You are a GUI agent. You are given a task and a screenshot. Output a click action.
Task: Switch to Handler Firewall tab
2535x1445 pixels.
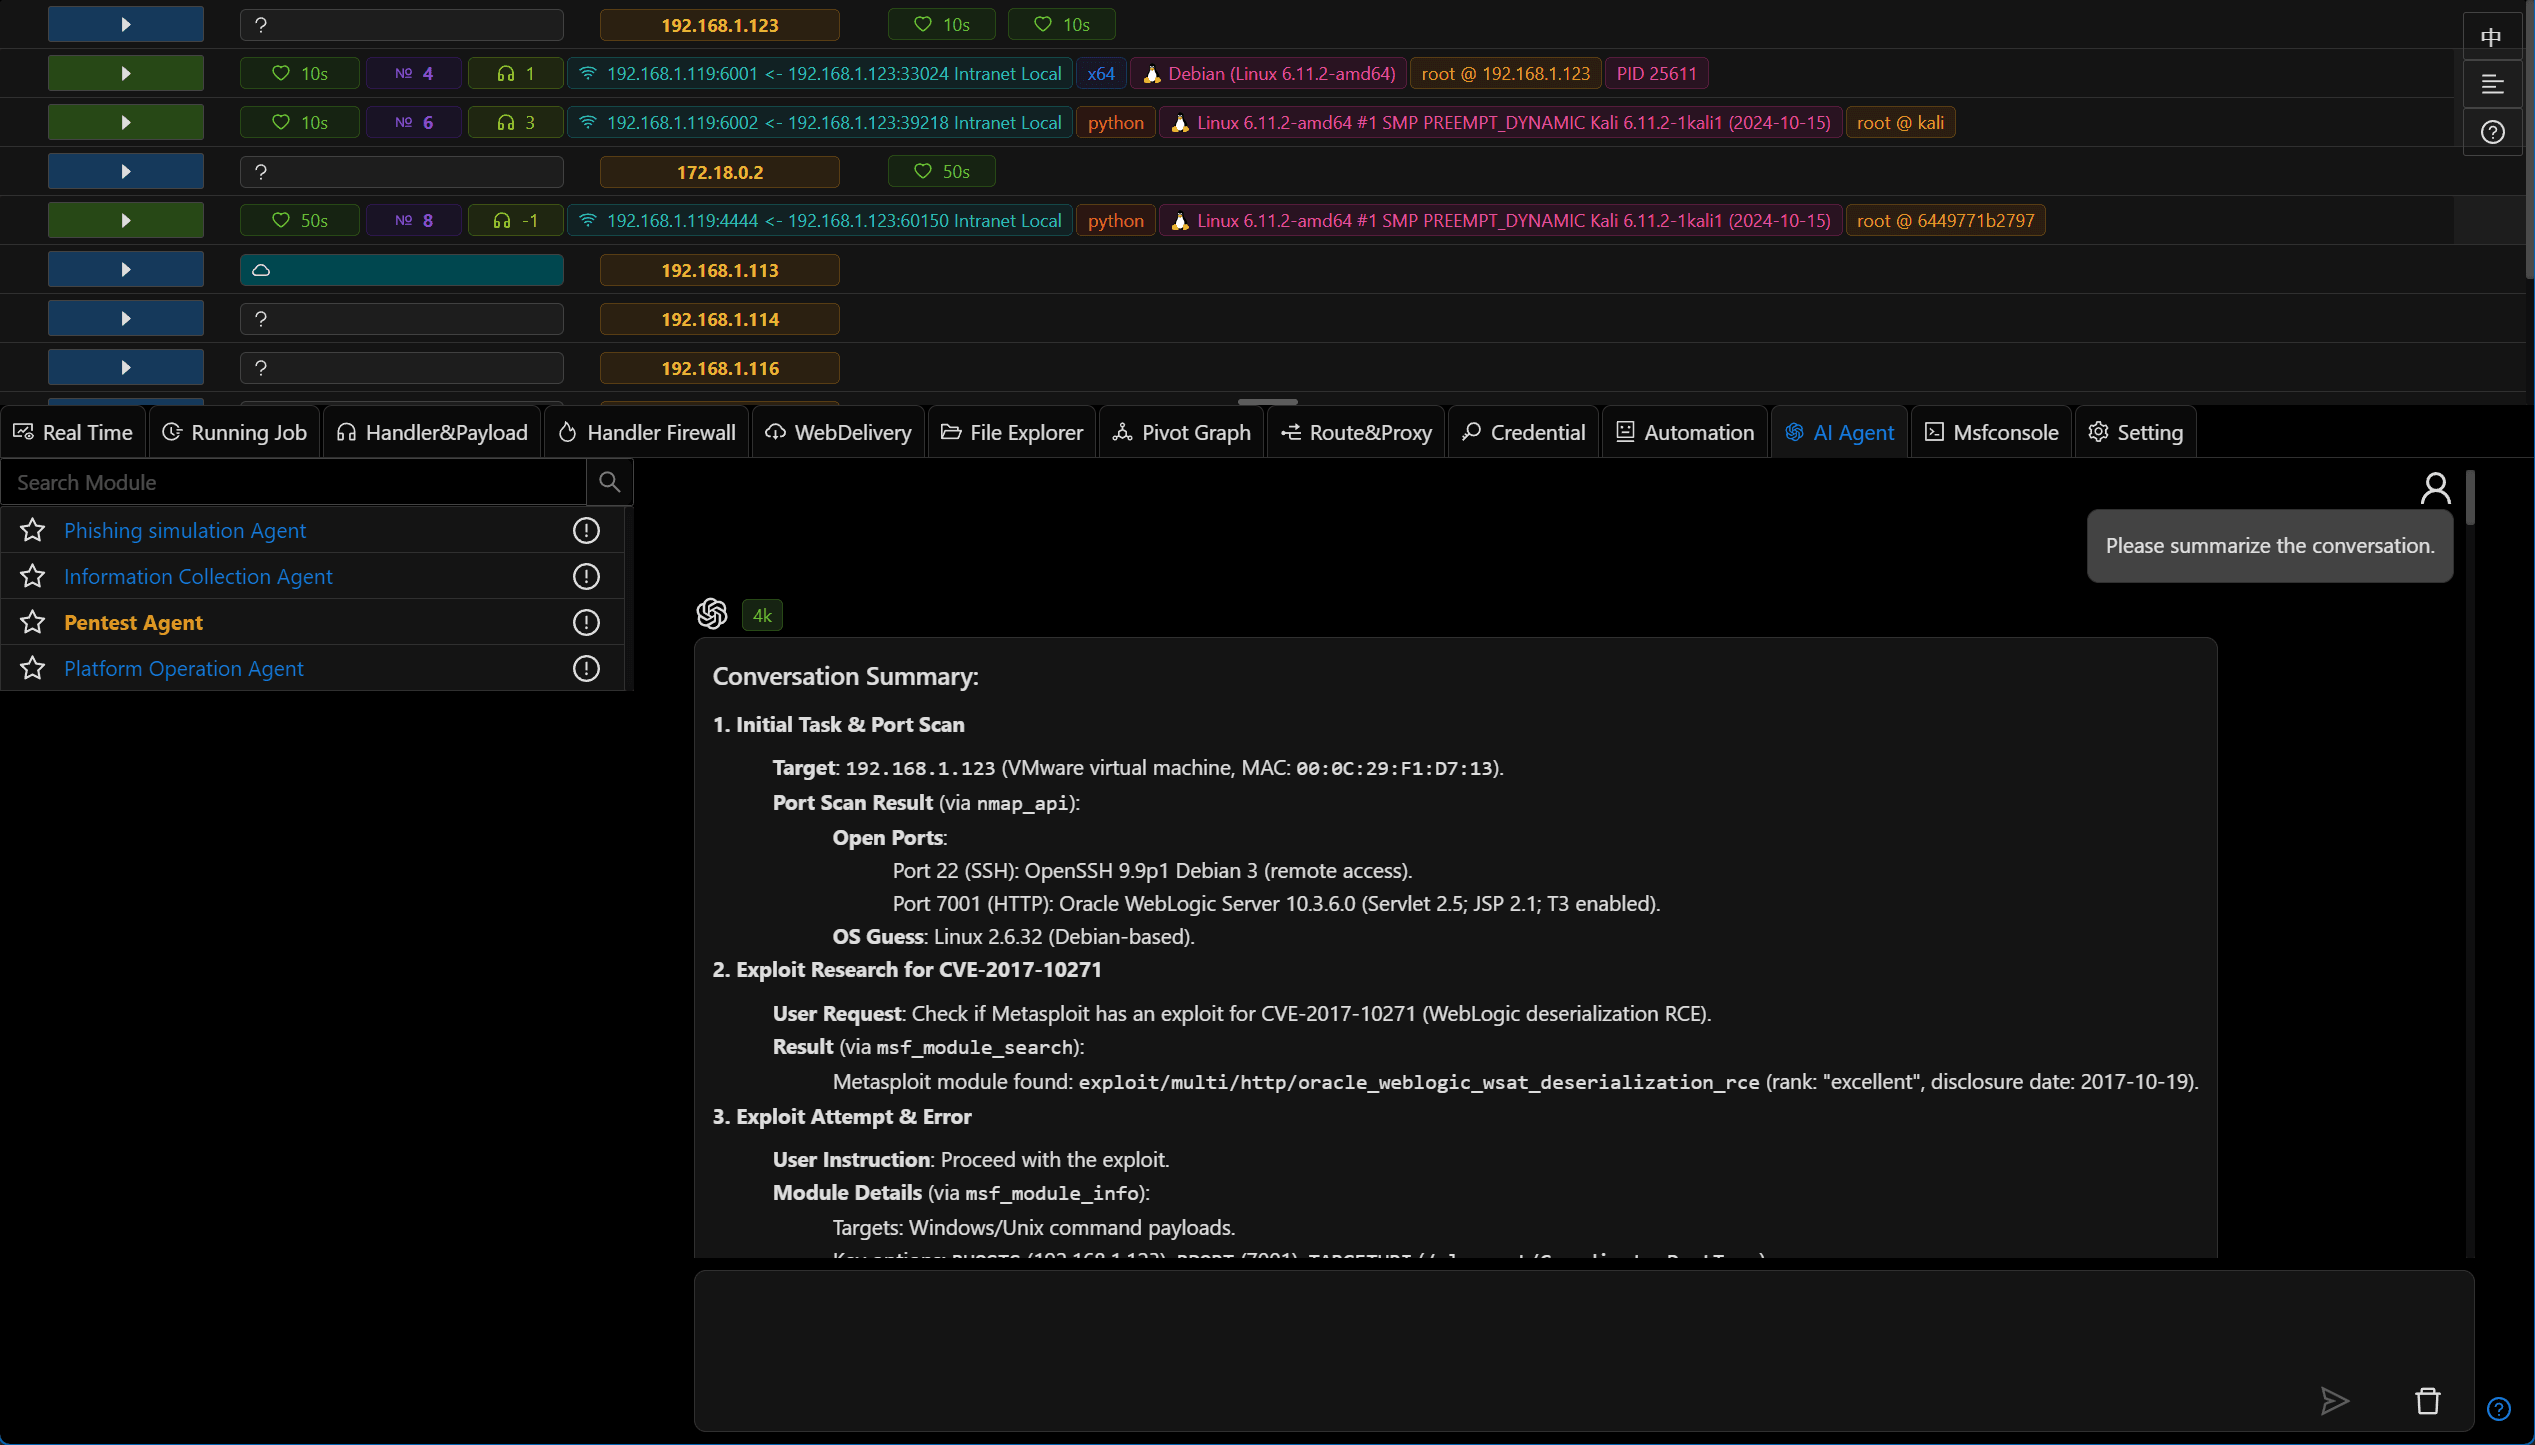coord(647,432)
